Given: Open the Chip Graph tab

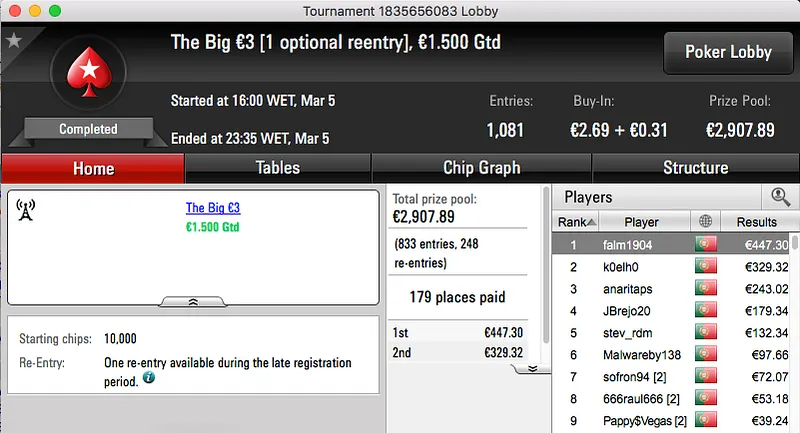Looking at the screenshot, I should tap(481, 168).
